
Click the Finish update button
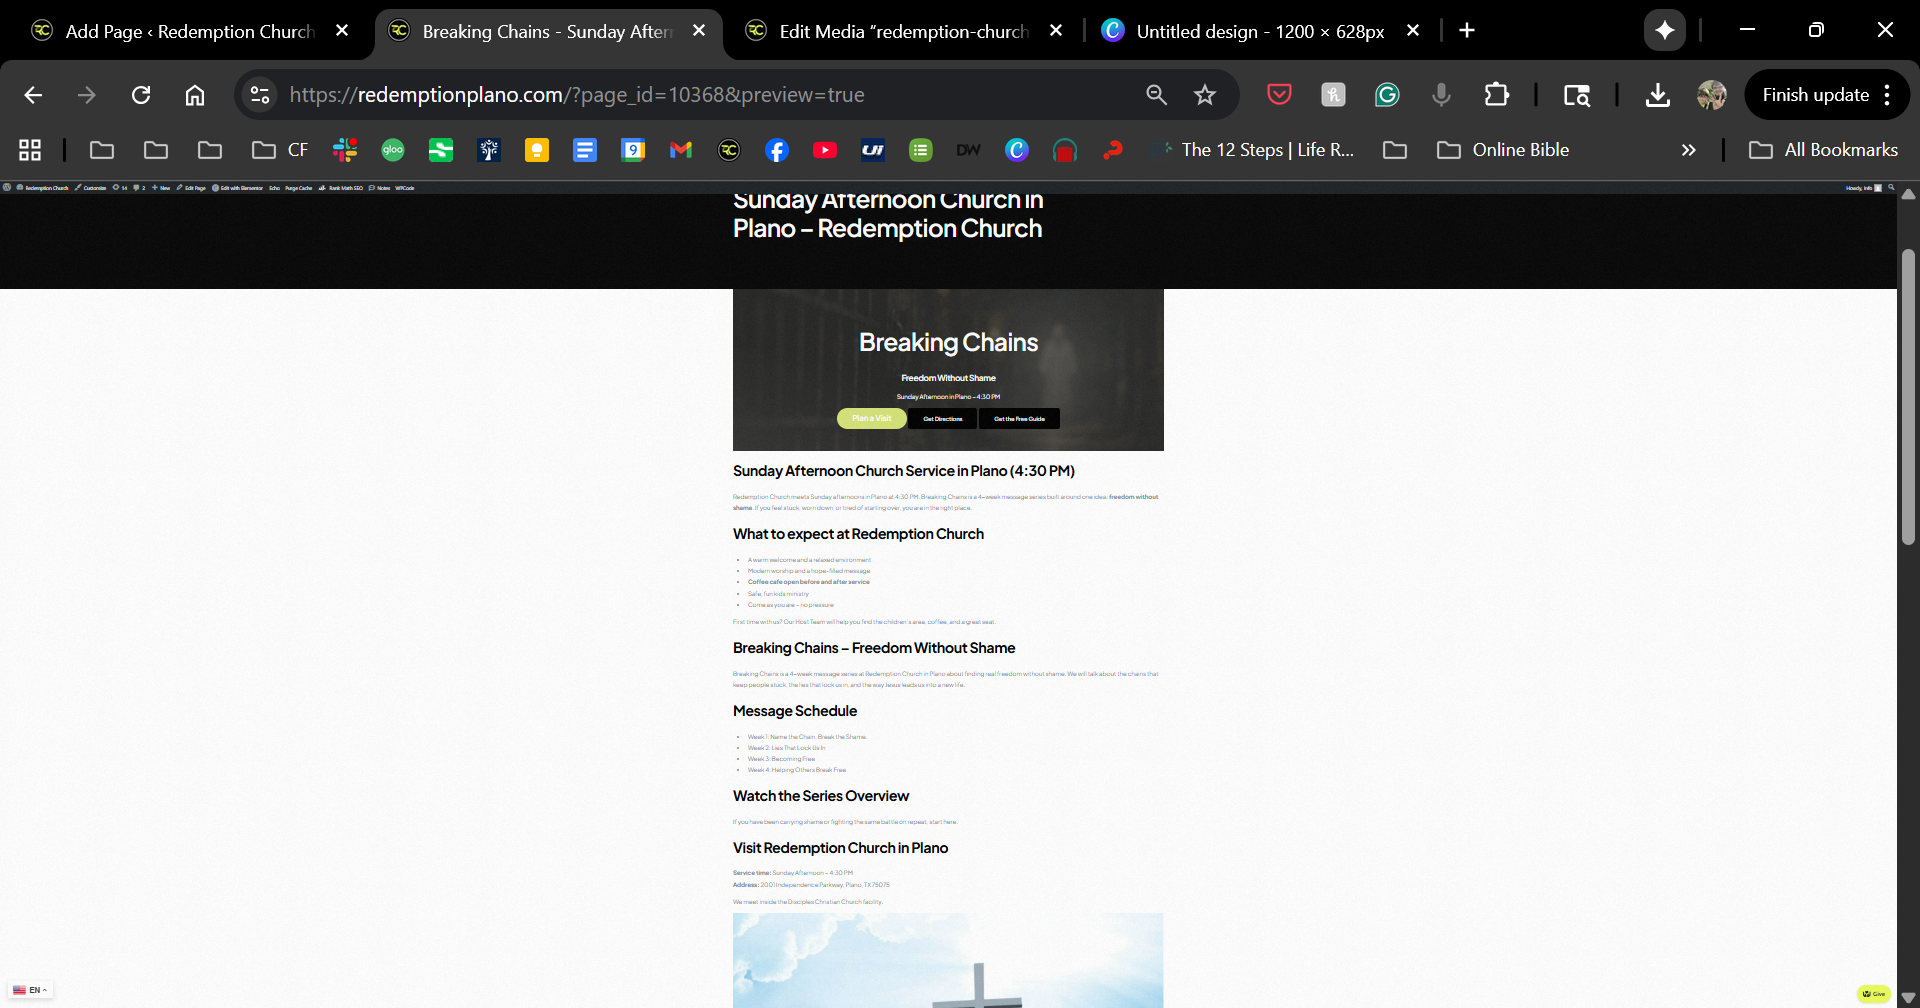click(1815, 95)
